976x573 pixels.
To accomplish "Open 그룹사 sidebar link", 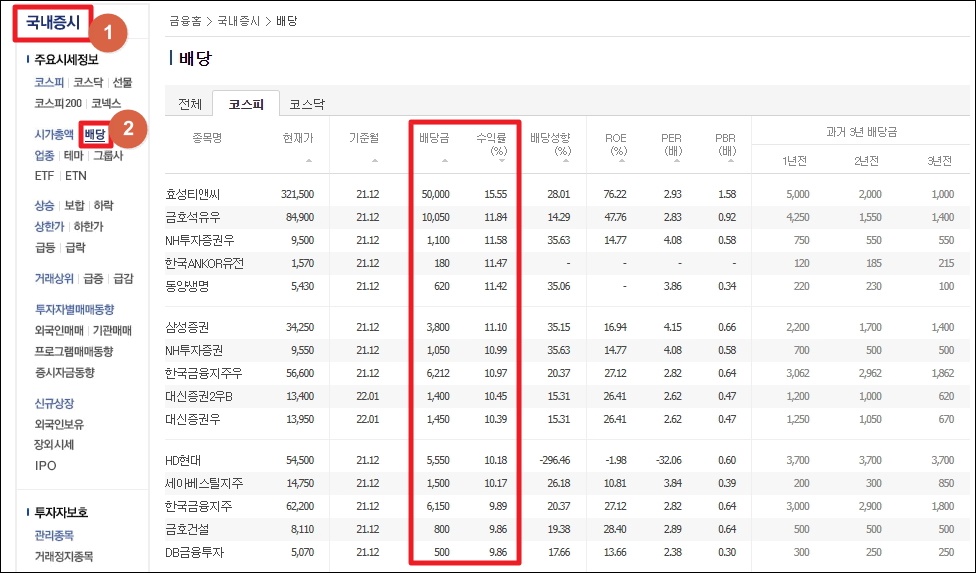I will [x=108, y=156].
